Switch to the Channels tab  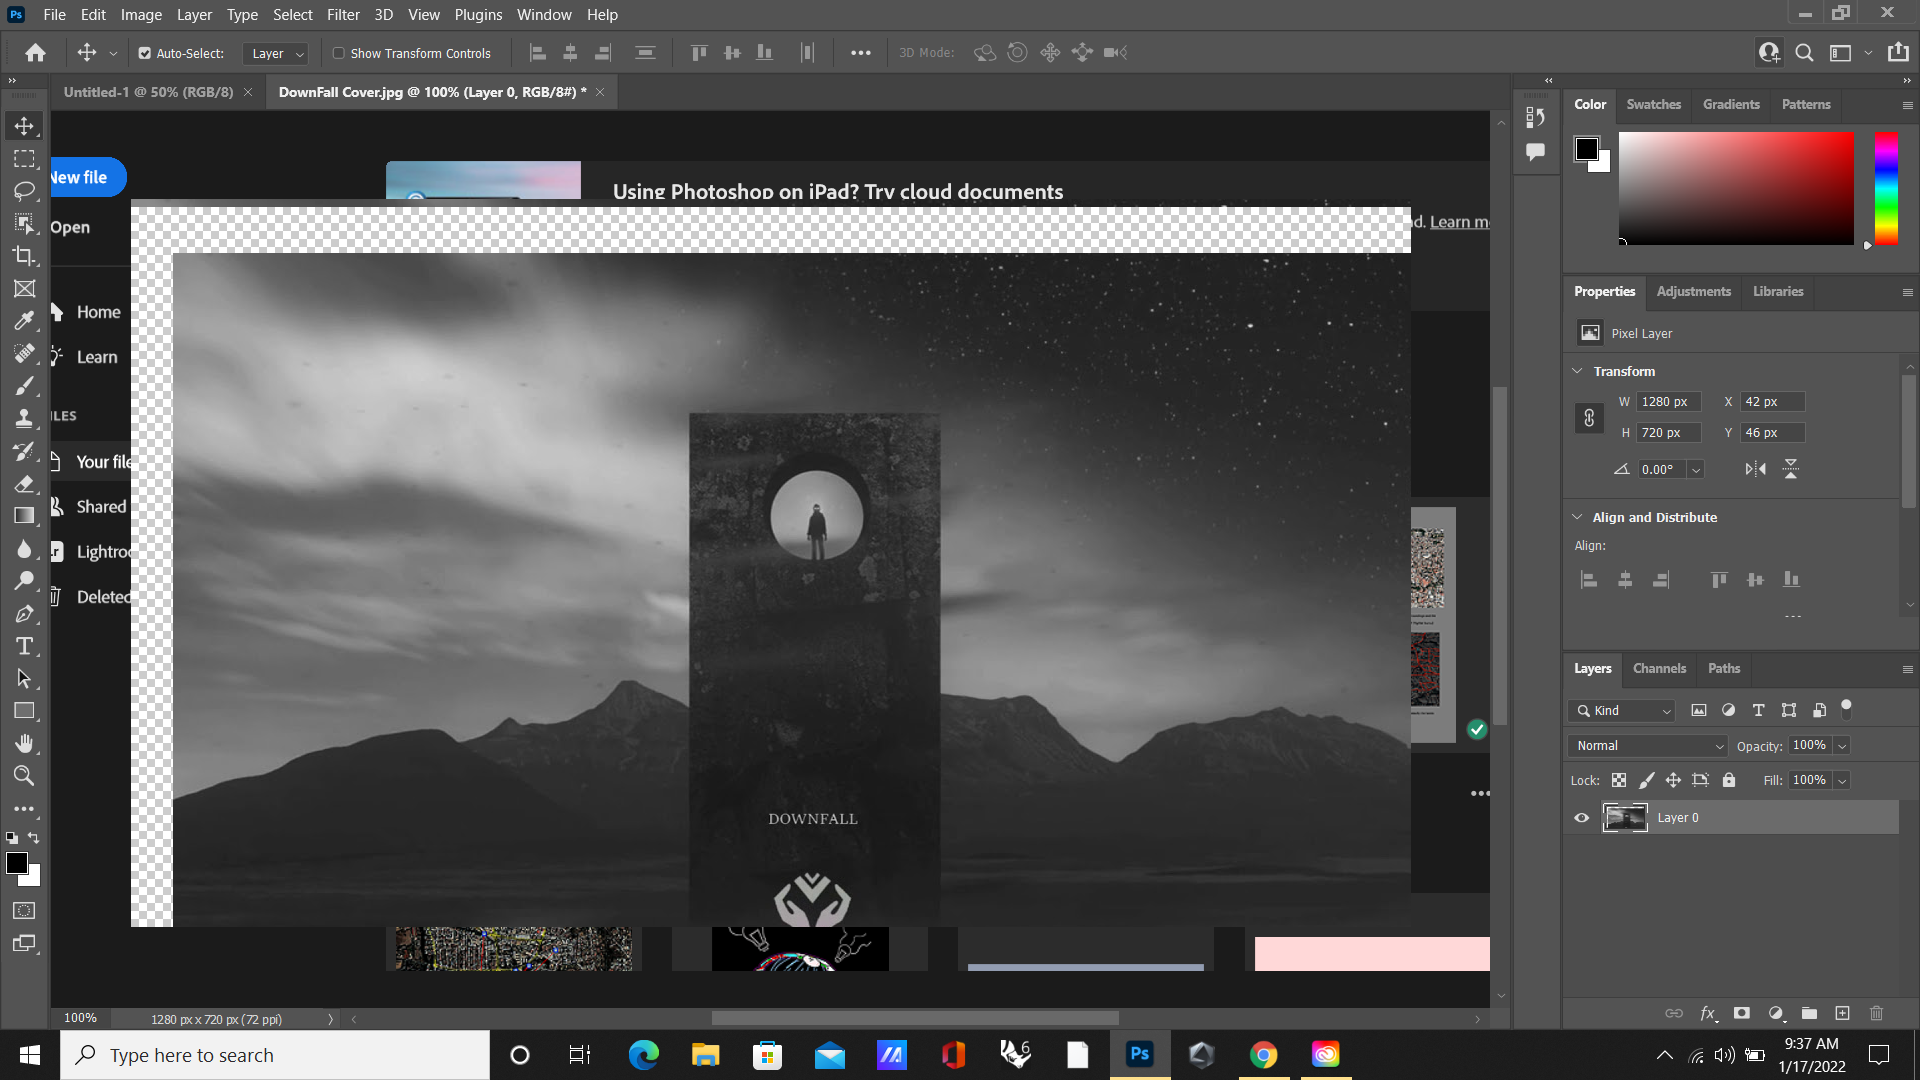[x=1659, y=669]
